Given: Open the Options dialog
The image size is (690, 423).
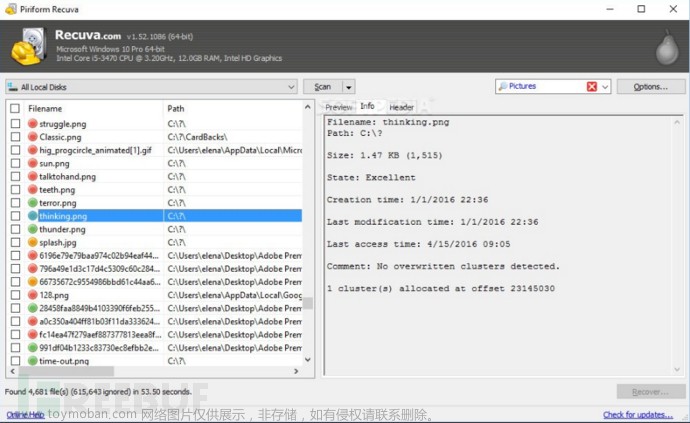Looking at the screenshot, I should click(x=651, y=87).
